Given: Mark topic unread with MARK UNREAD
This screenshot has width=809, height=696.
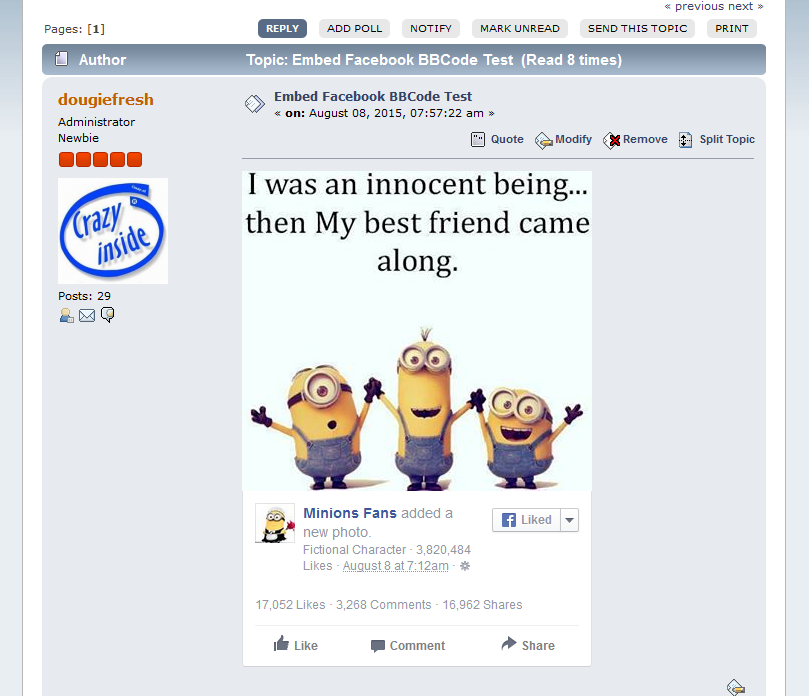Looking at the screenshot, I should (x=520, y=28).
